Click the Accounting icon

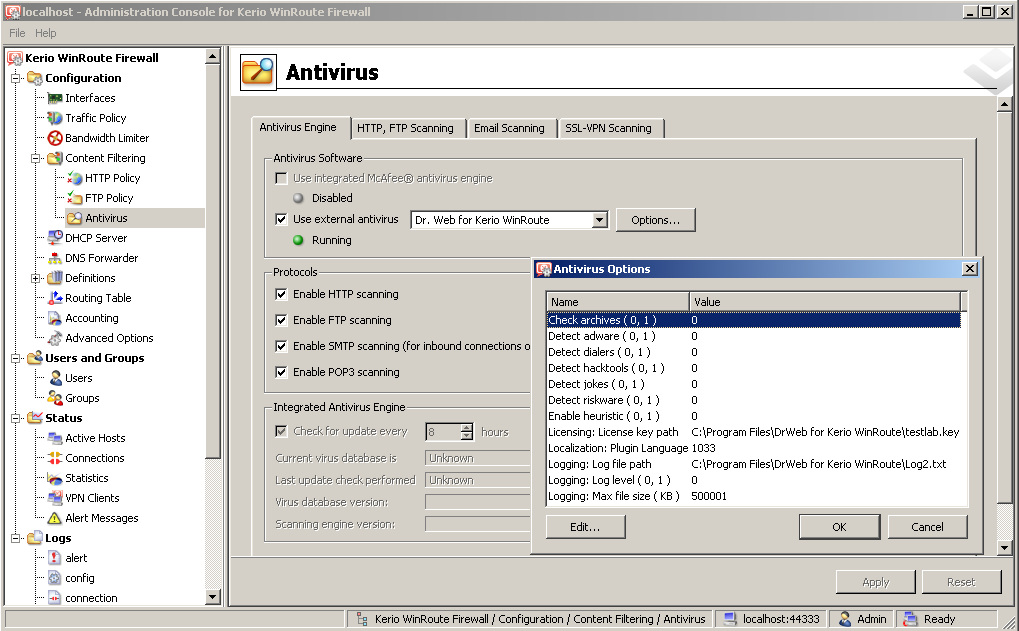[x=55, y=318]
